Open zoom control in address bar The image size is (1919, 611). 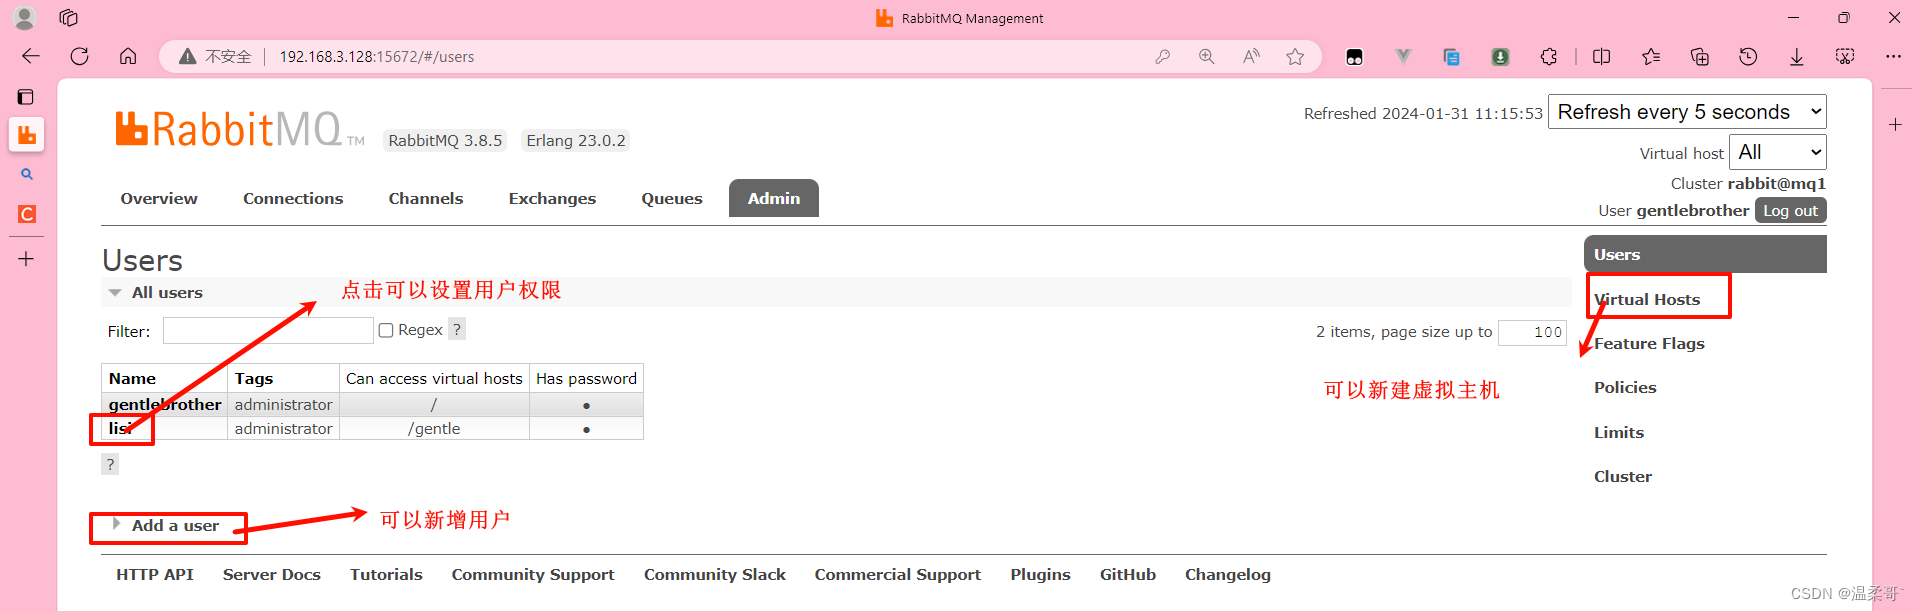point(1207,57)
